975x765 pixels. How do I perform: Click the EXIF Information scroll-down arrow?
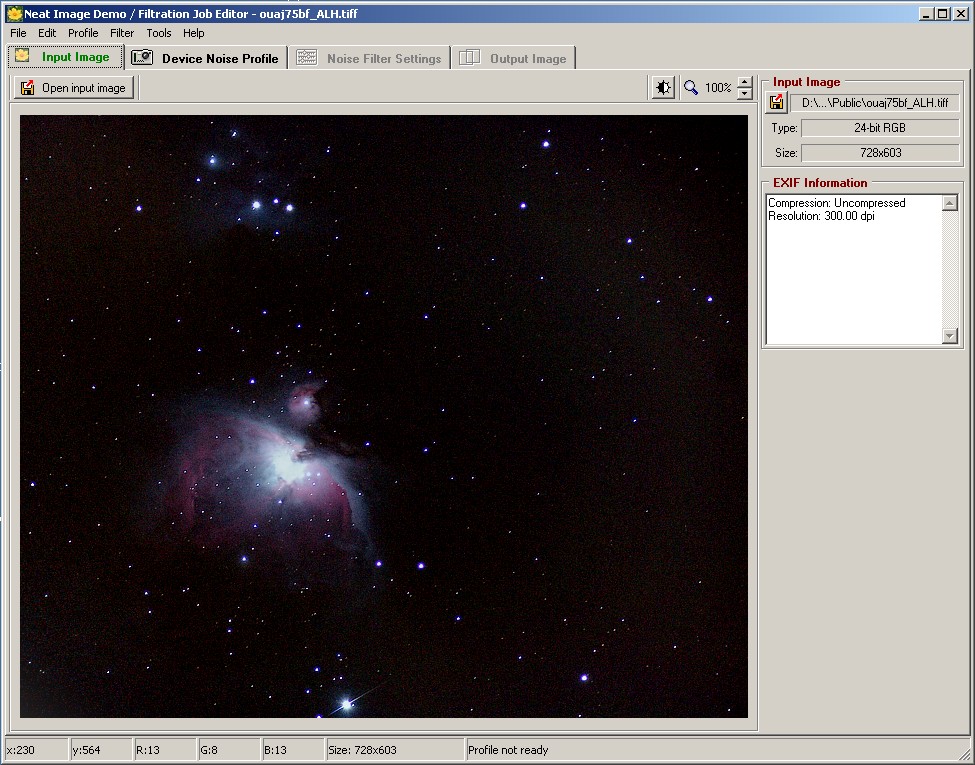click(x=950, y=336)
